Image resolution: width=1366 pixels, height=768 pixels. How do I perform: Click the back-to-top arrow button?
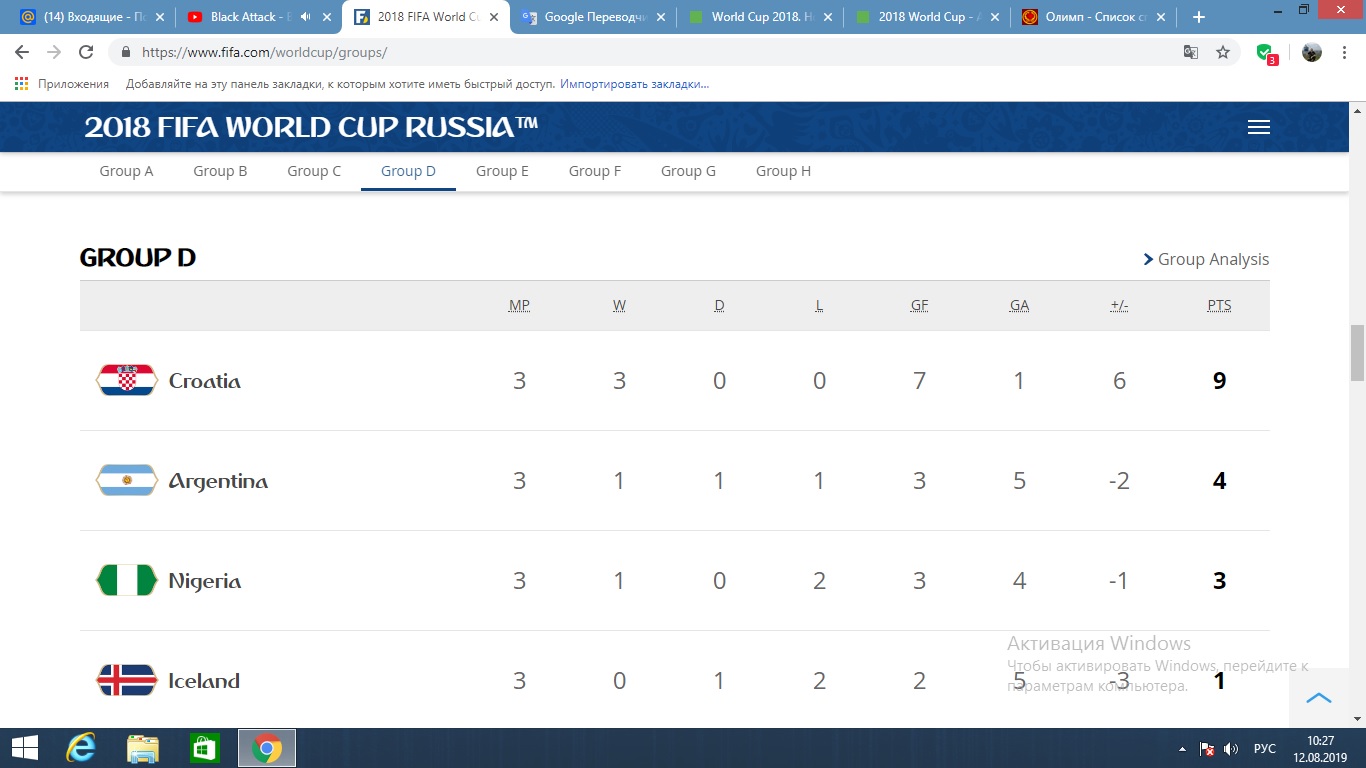(x=1319, y=698)
